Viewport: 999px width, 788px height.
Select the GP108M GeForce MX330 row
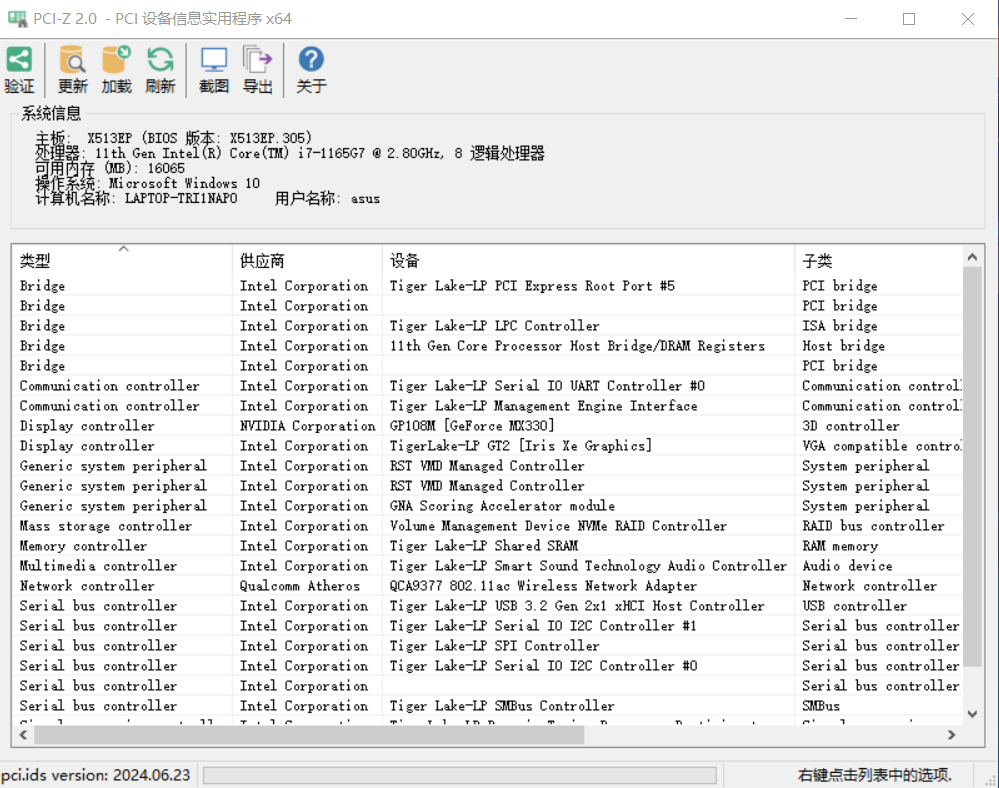coord(487,426)
